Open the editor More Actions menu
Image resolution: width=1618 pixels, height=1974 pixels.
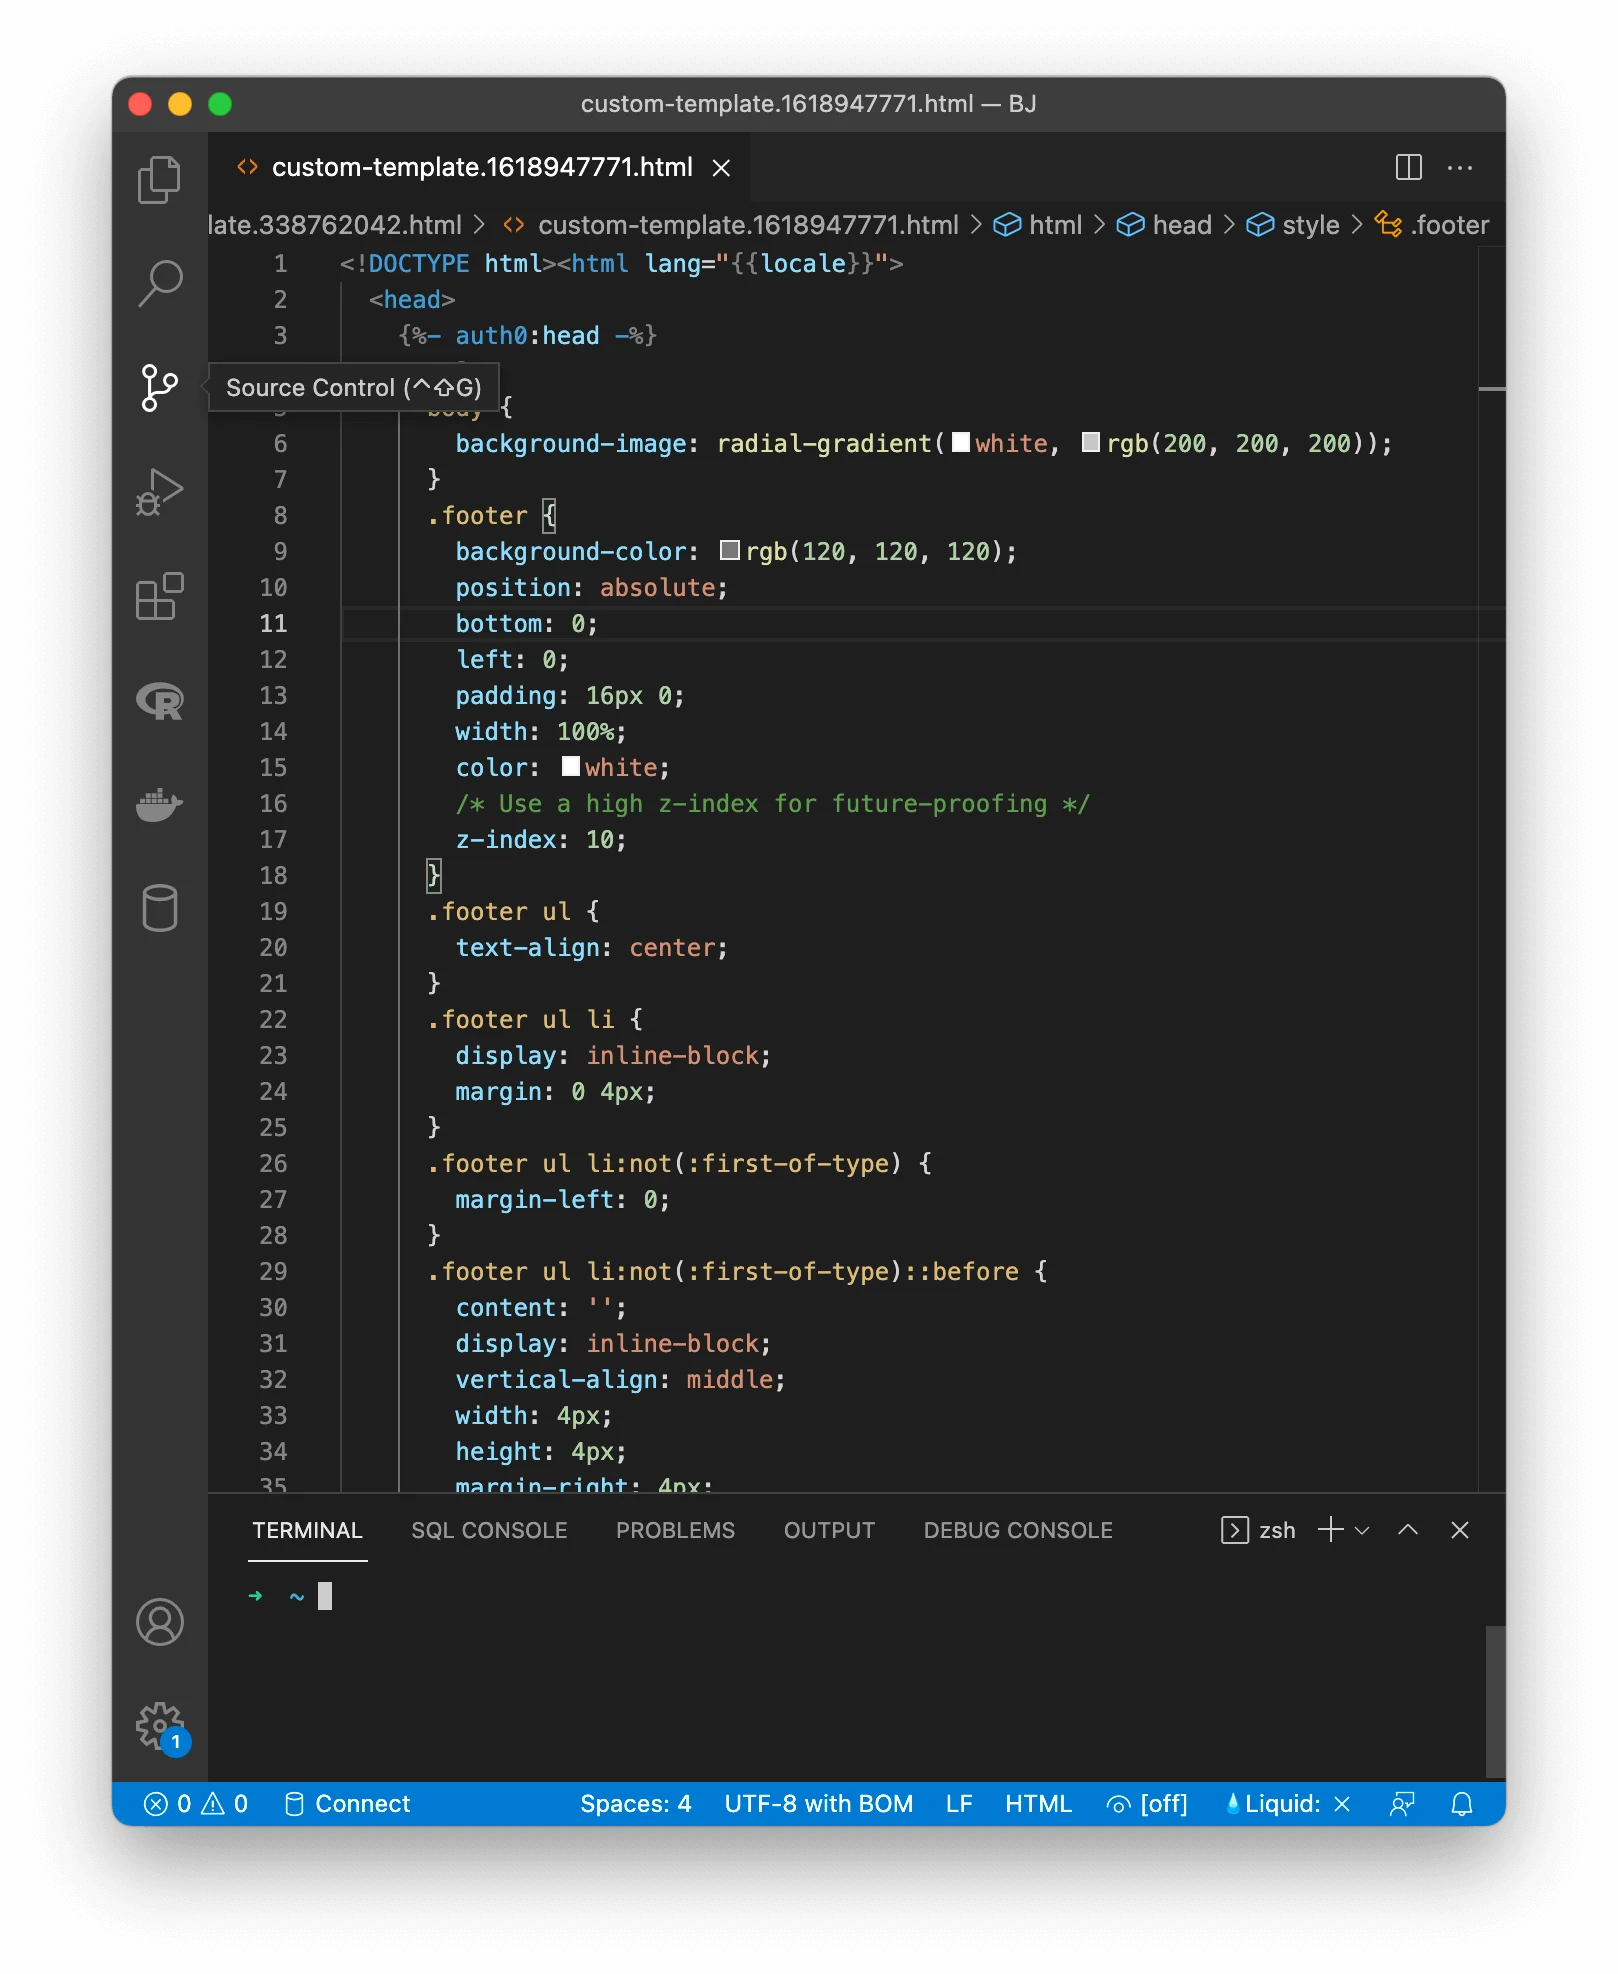1459,167
